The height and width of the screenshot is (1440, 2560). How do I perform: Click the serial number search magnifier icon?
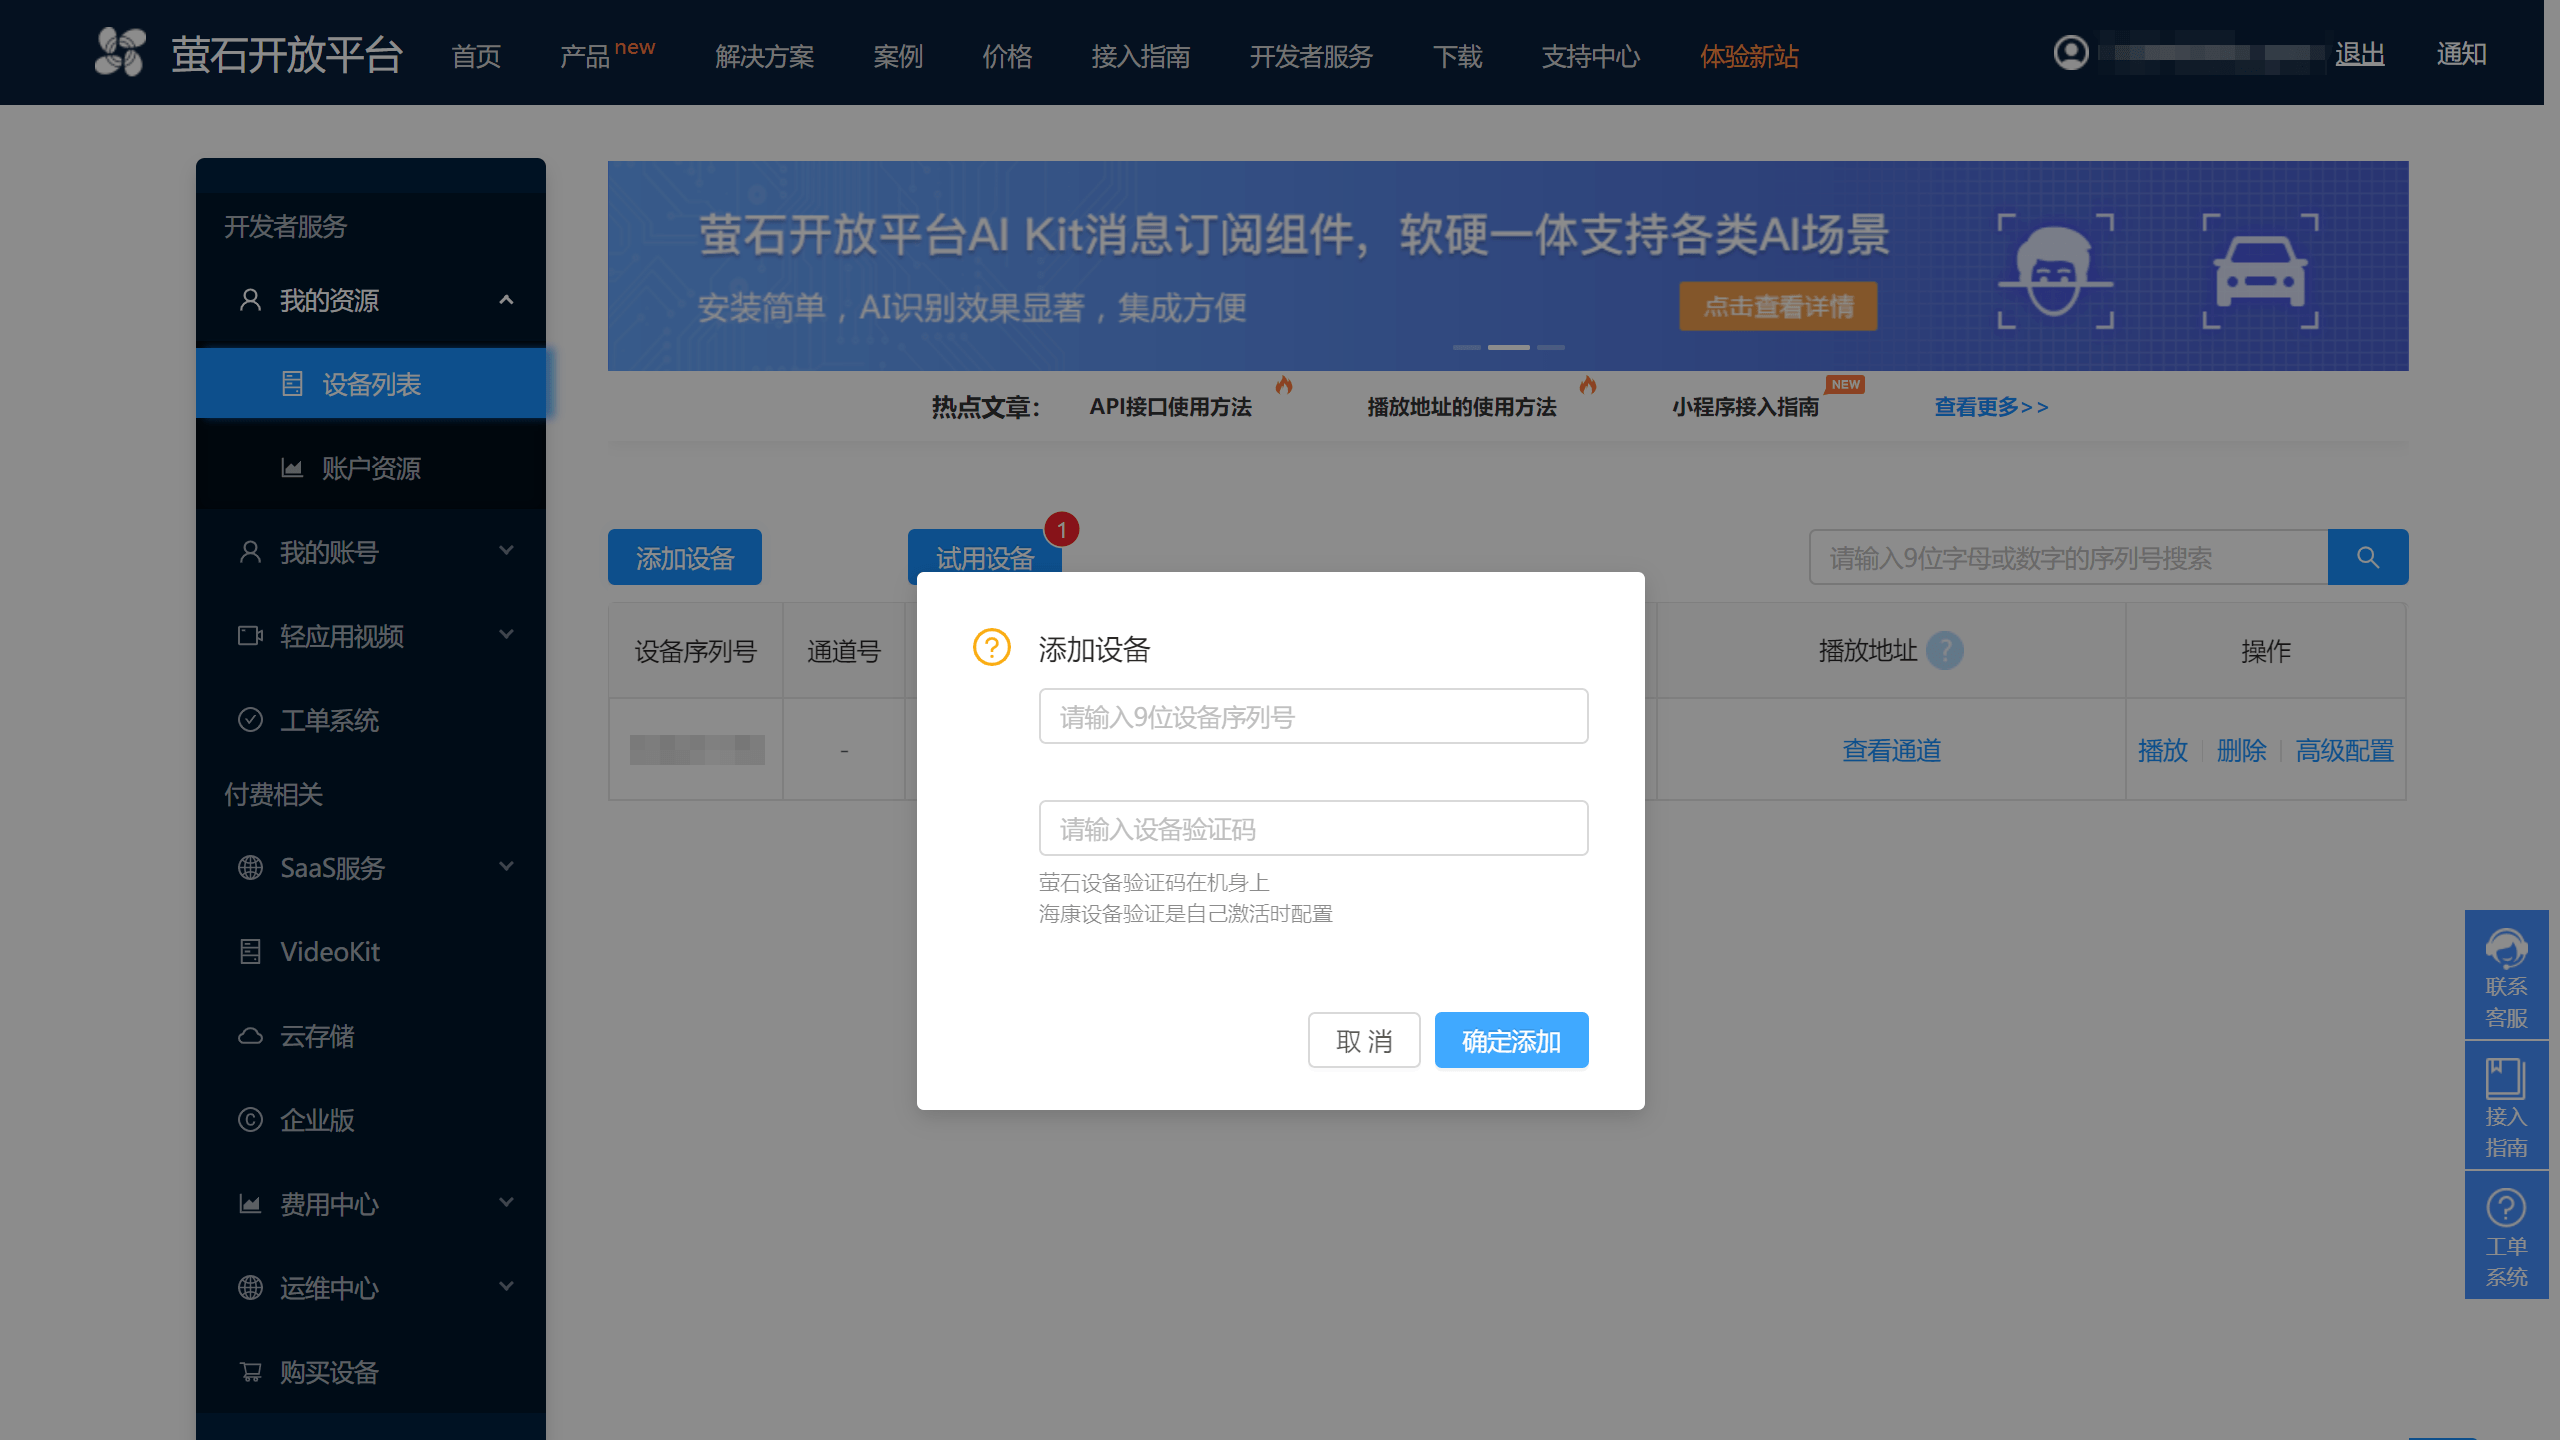pos(2367,557)
